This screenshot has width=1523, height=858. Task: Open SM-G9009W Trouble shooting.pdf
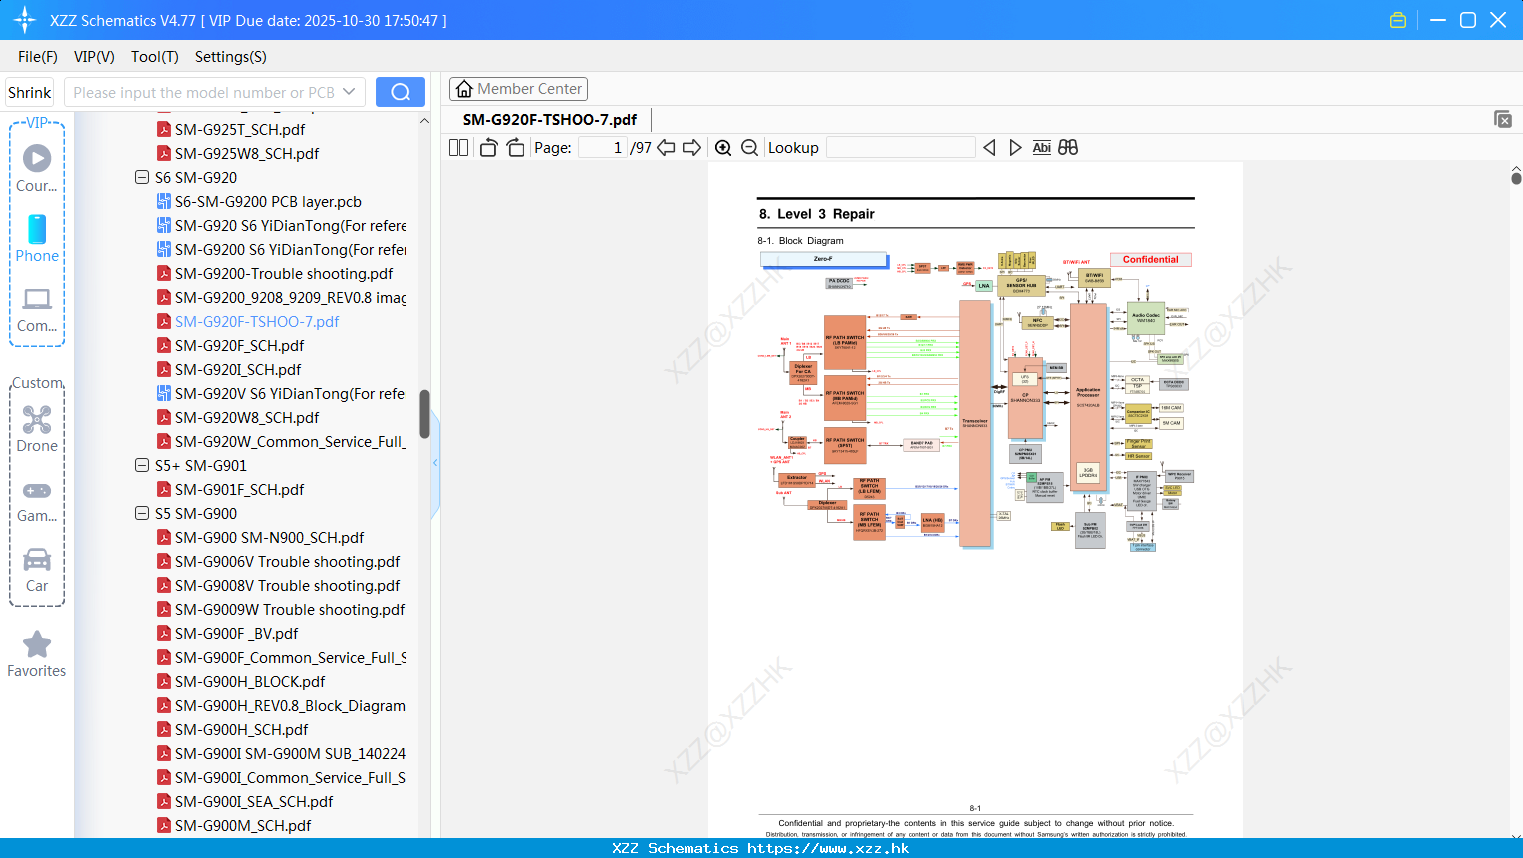(290, 609)
